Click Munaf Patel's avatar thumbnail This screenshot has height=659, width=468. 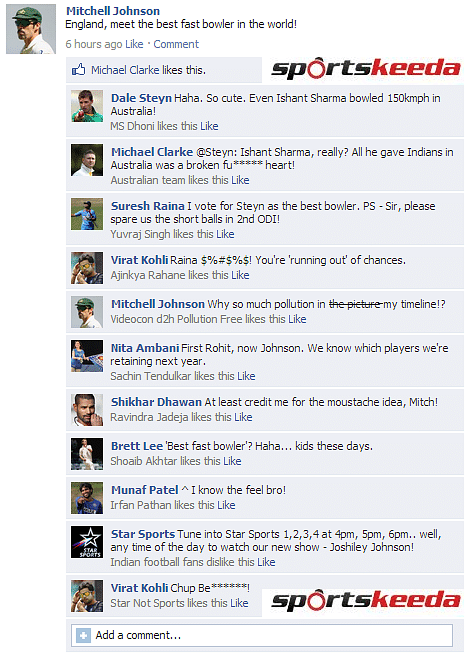tap(87, 498)
